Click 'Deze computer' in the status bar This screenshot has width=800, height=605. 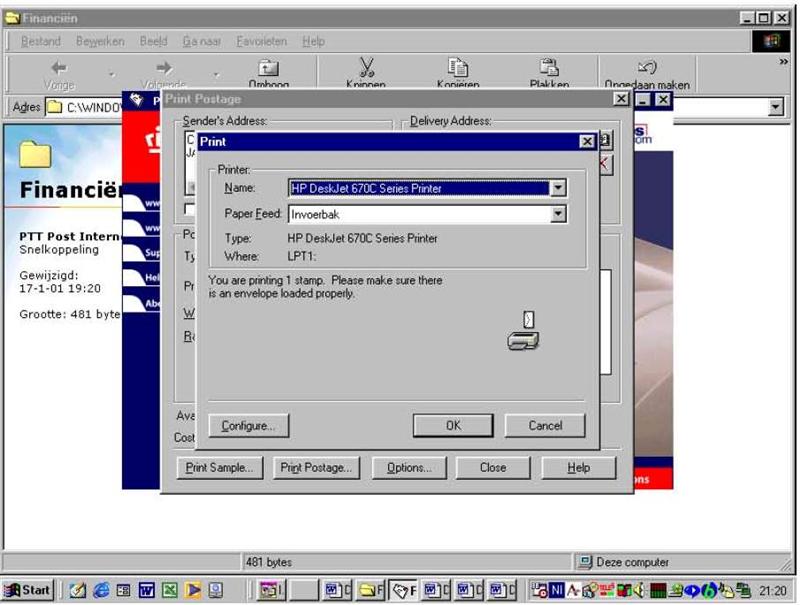tap(632, 562)
